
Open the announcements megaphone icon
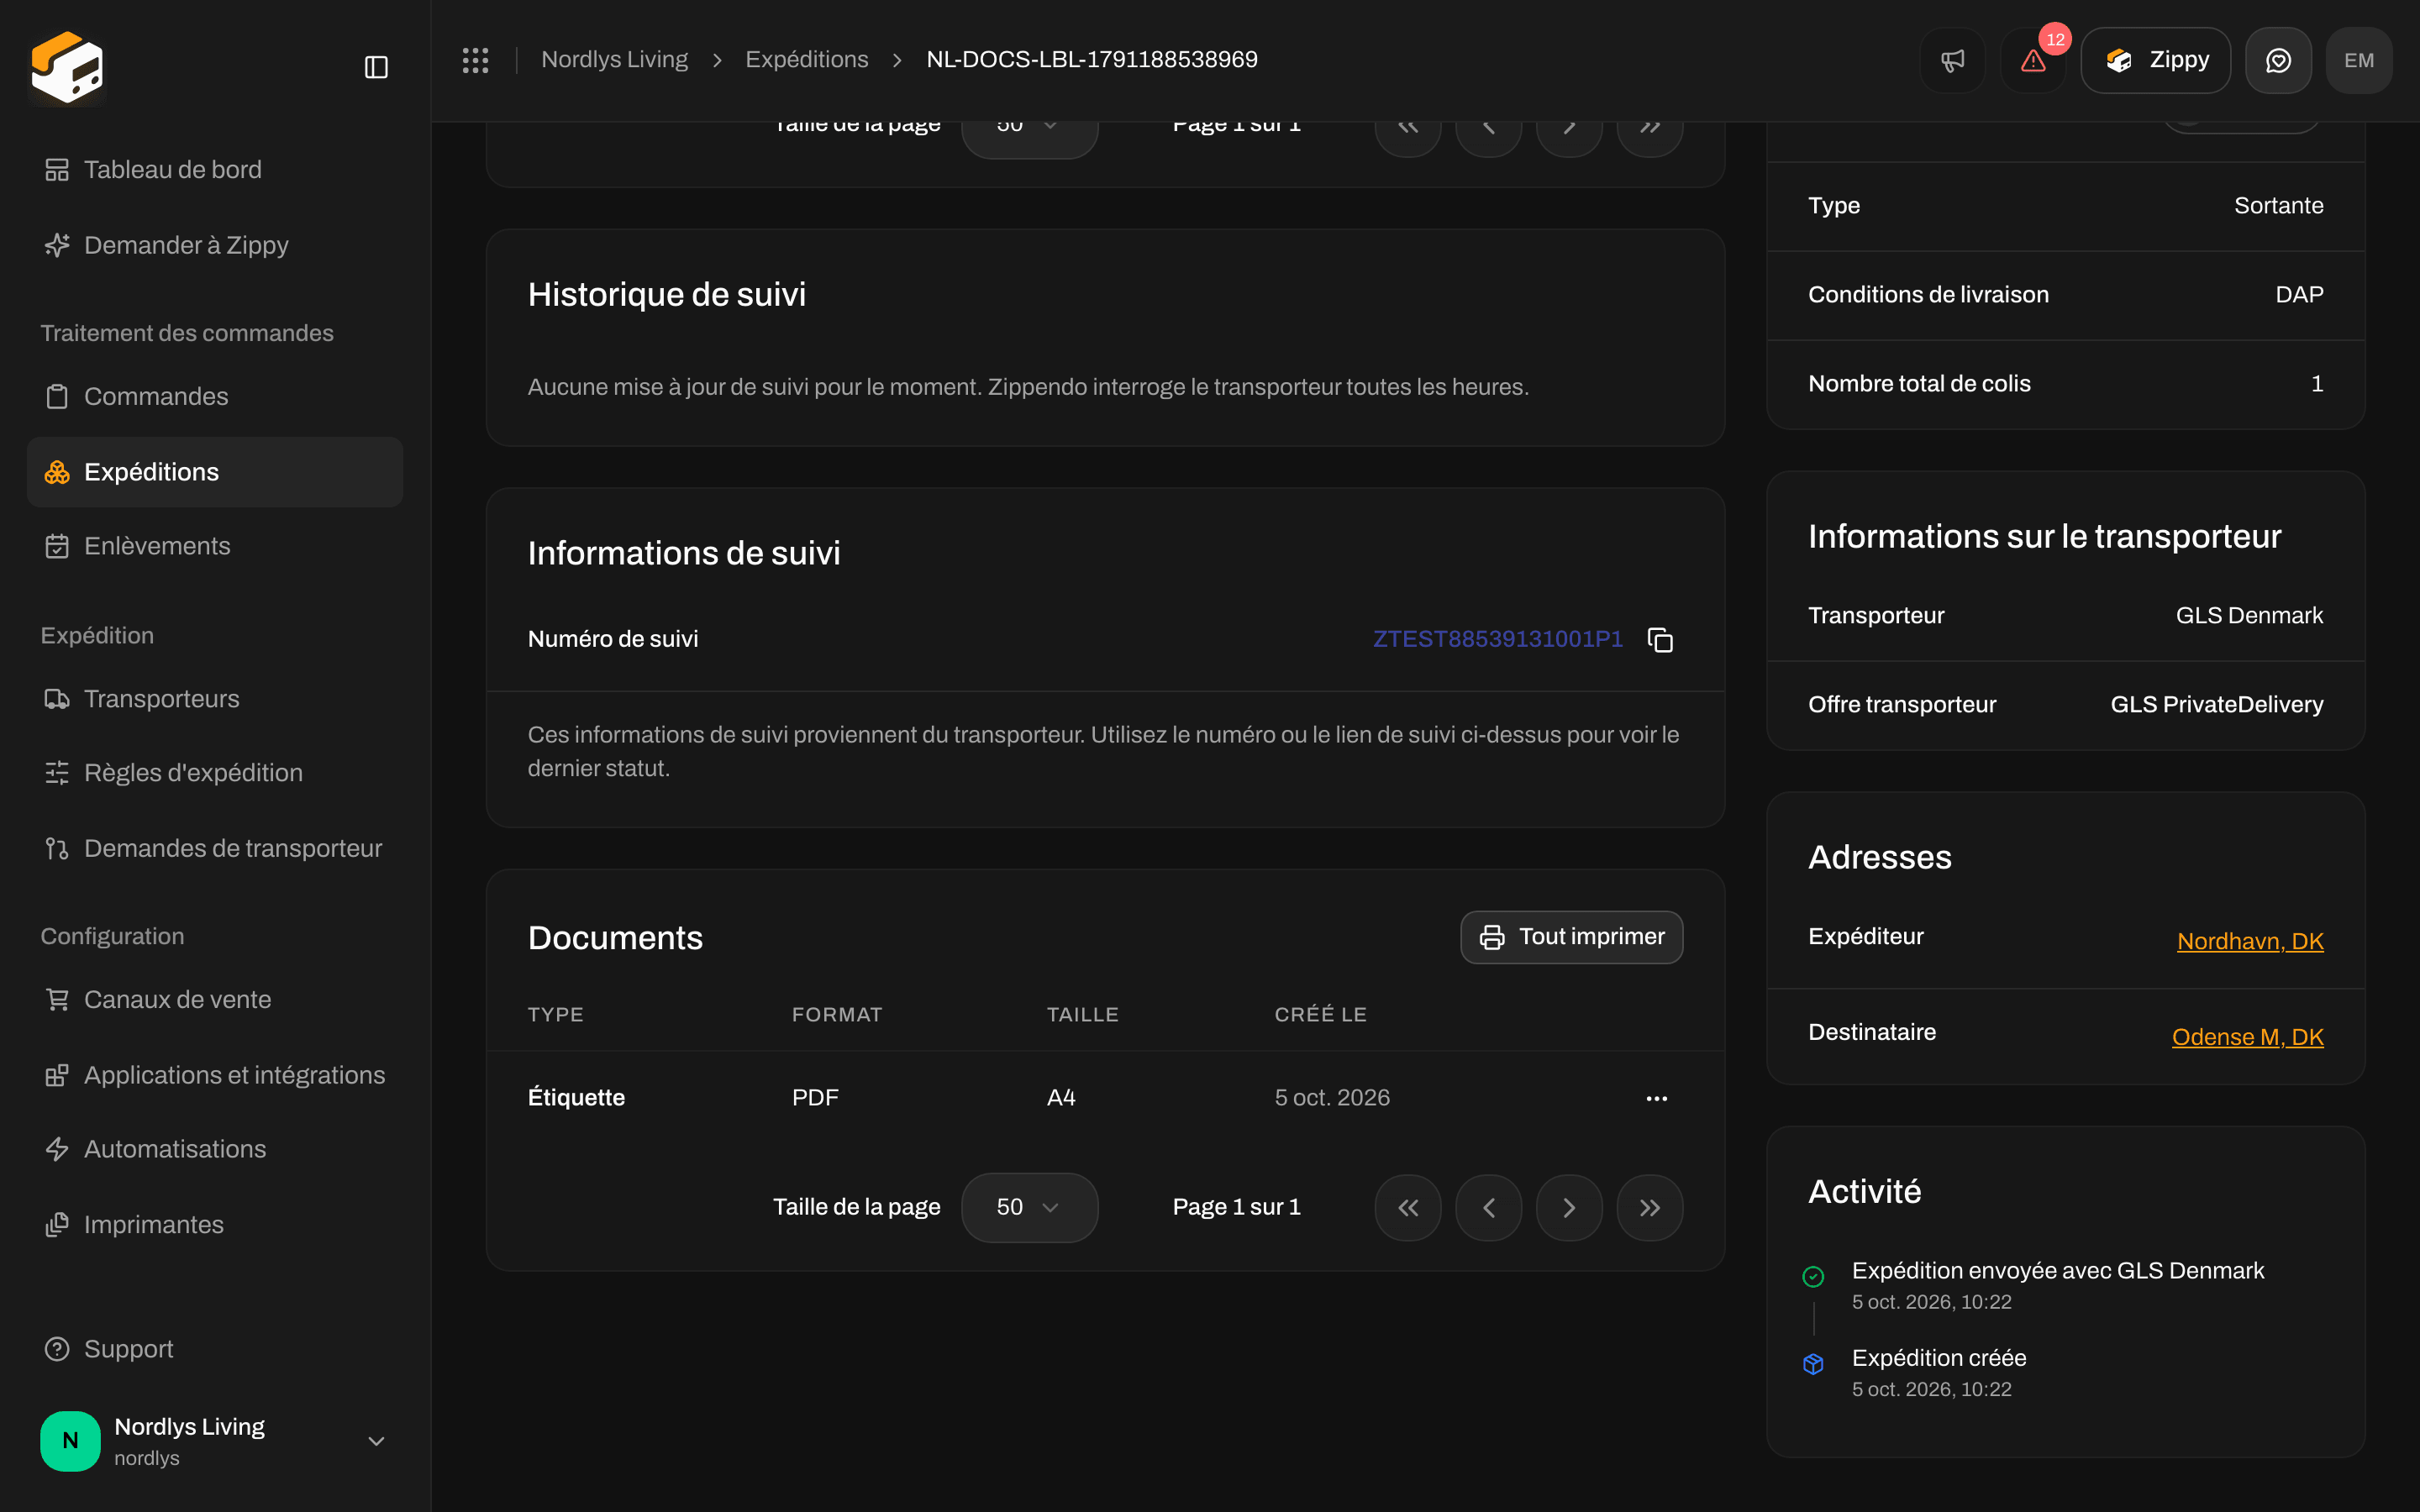tap(1952, 60)
